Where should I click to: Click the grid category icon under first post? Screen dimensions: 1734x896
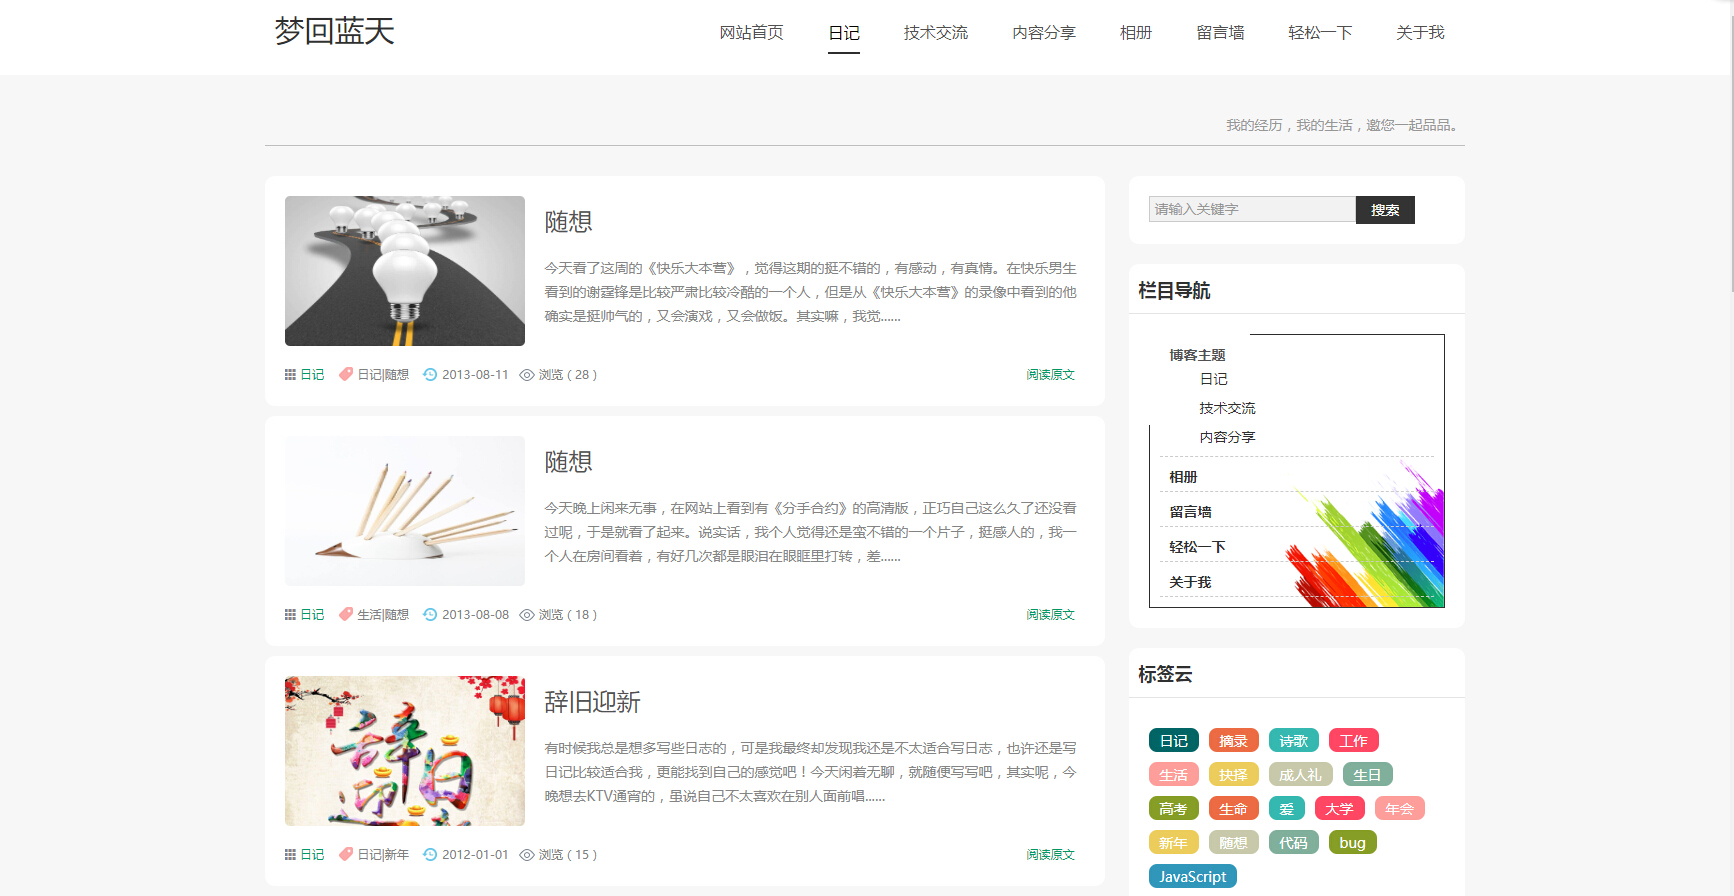[290, 375]
